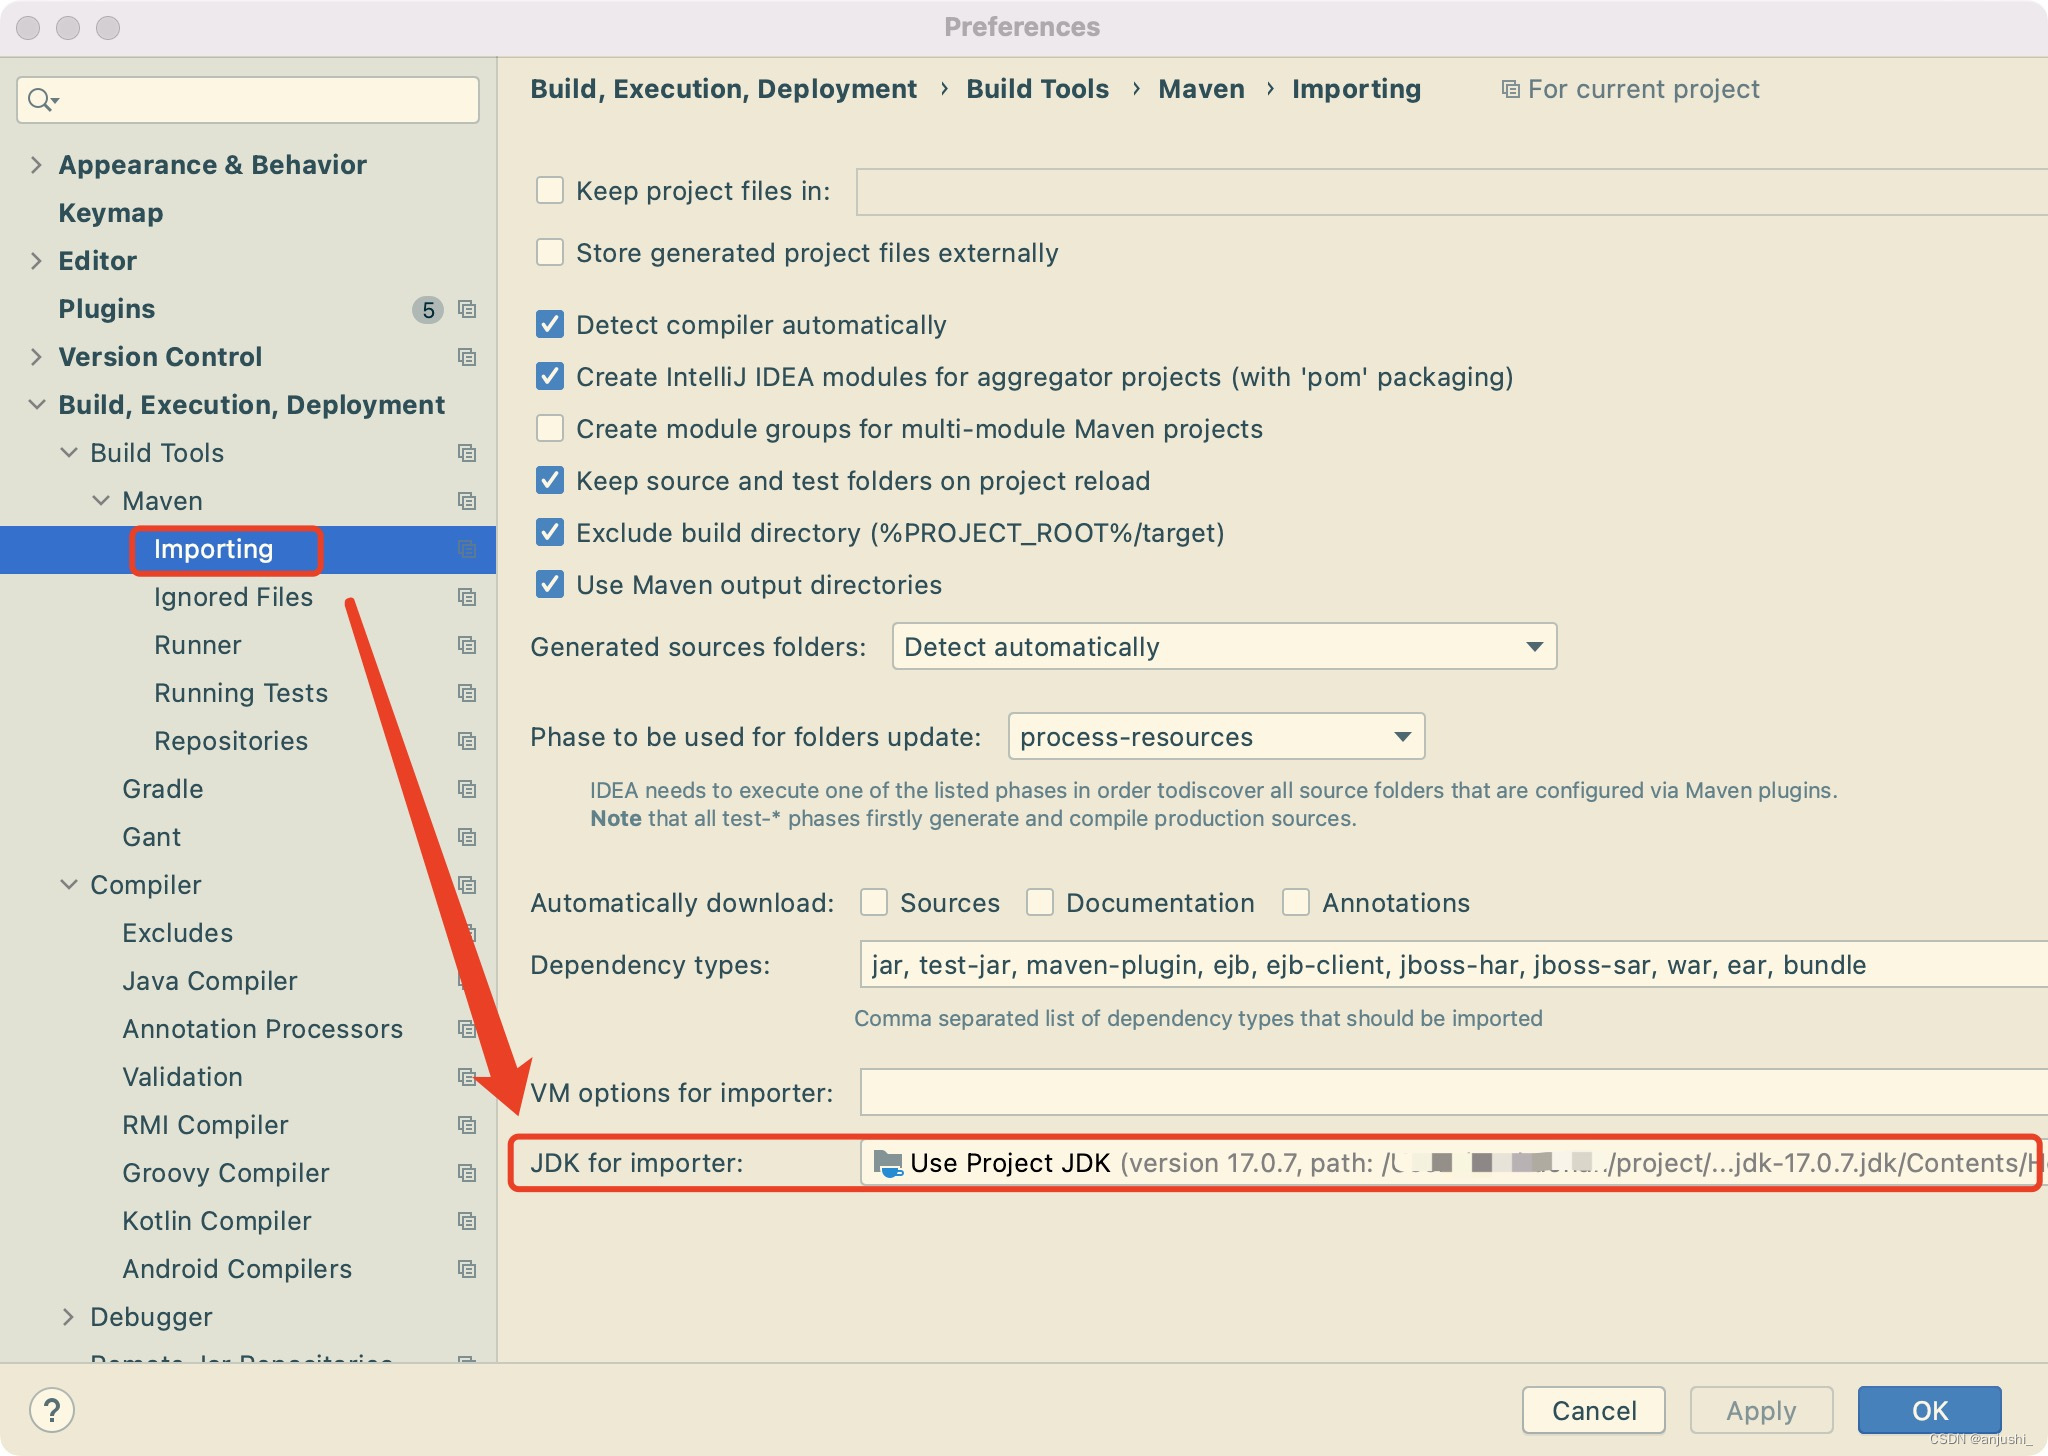
Task: Click the Apply button
Action: tap(1761, 1410)
